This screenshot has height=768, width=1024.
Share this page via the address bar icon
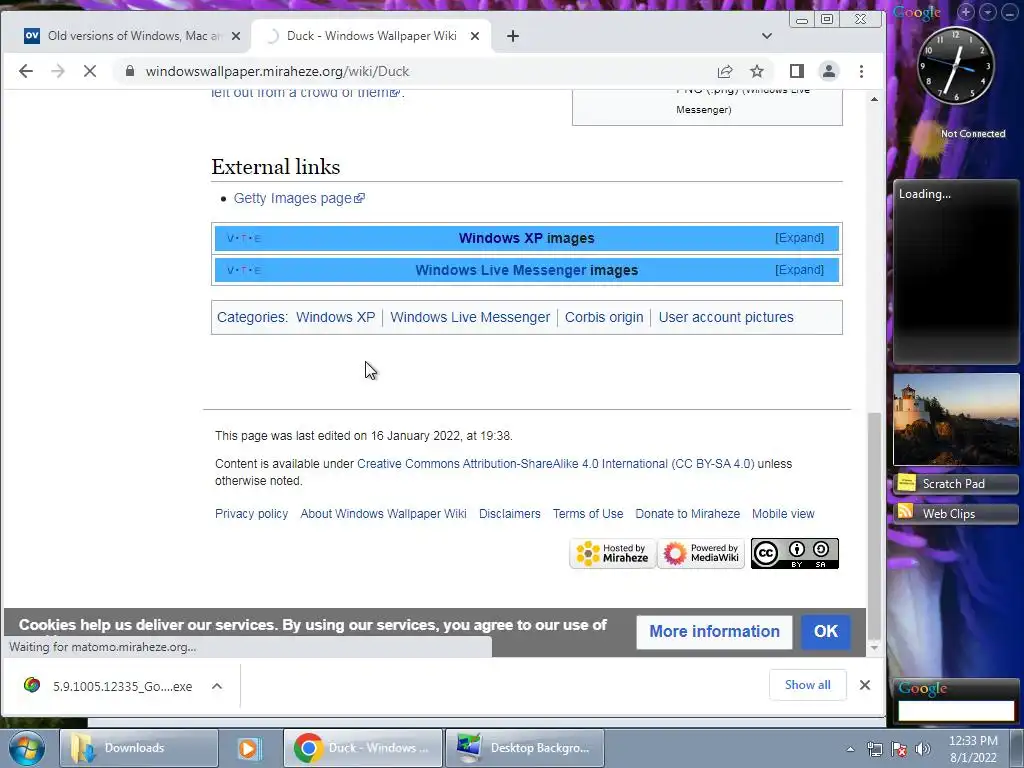click(725, 71)
